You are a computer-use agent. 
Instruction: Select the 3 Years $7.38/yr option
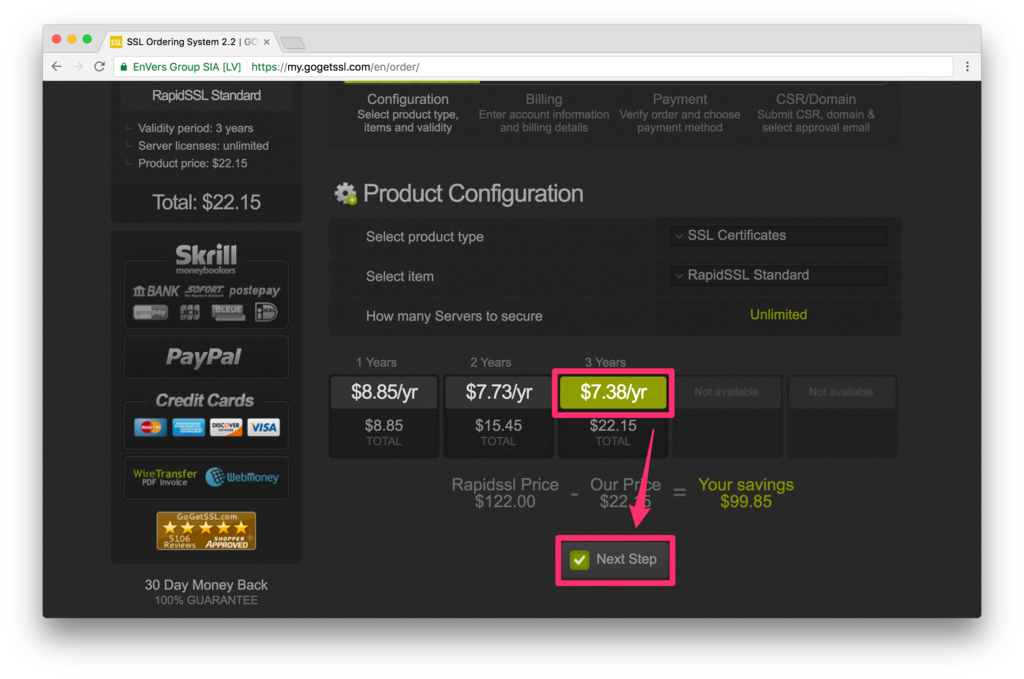pyautogui.click(x=613, y=392)
